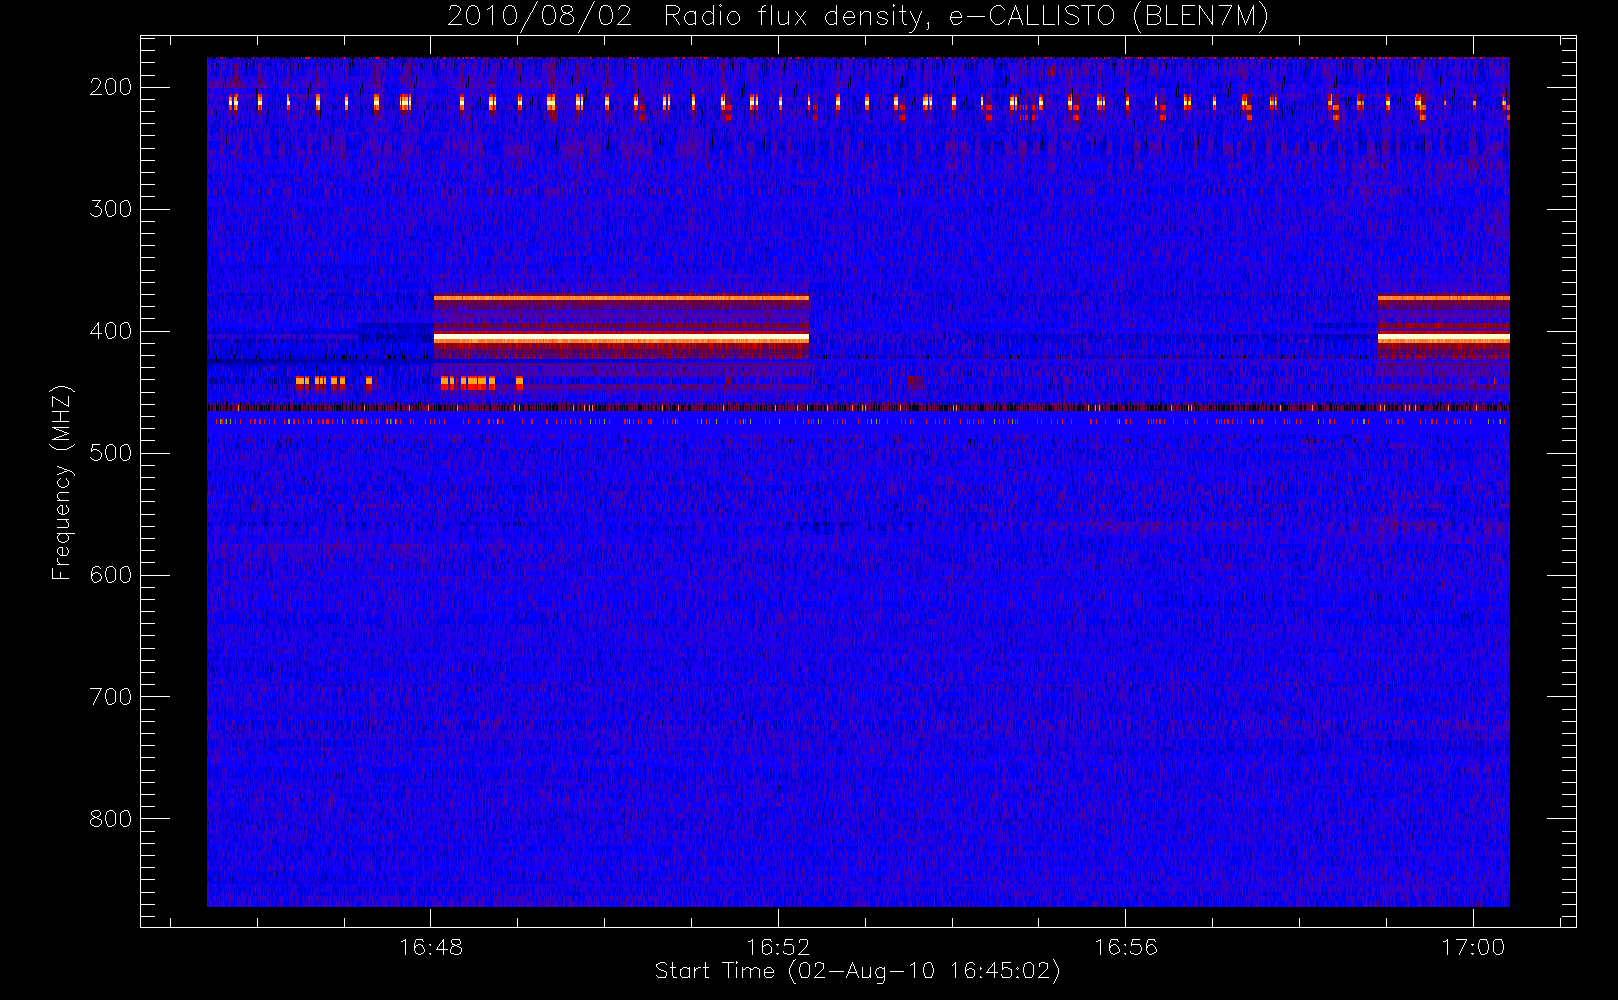Click the 'Frequency (MHZ)' axis label

pyautogui.click(x=62, y=482)
